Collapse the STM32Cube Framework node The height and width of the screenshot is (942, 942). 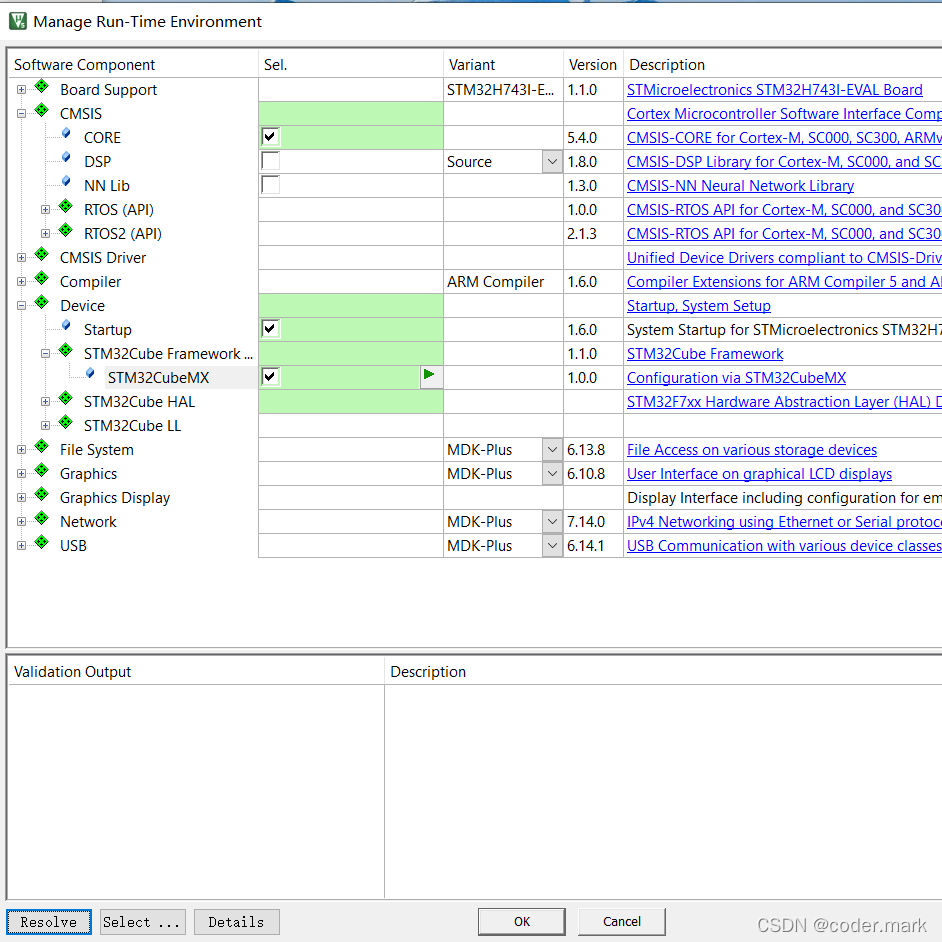pyautogui.click(x=46, y=354)
